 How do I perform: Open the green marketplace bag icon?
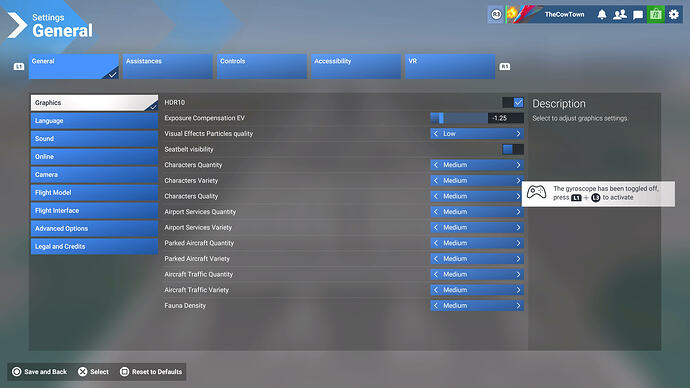click(656, 15)
